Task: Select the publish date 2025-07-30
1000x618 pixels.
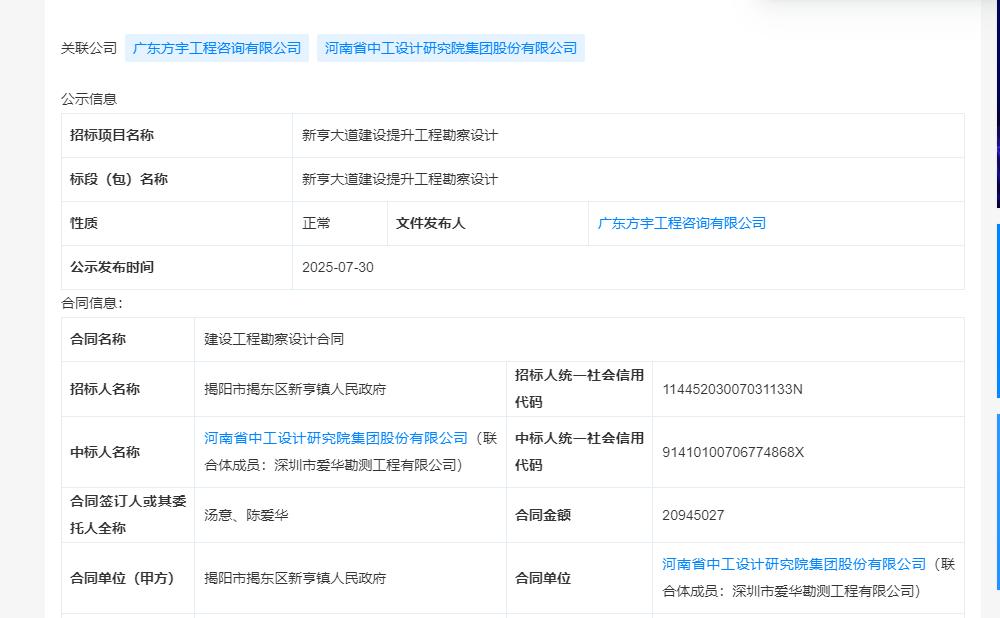Action: pos(338,267)
